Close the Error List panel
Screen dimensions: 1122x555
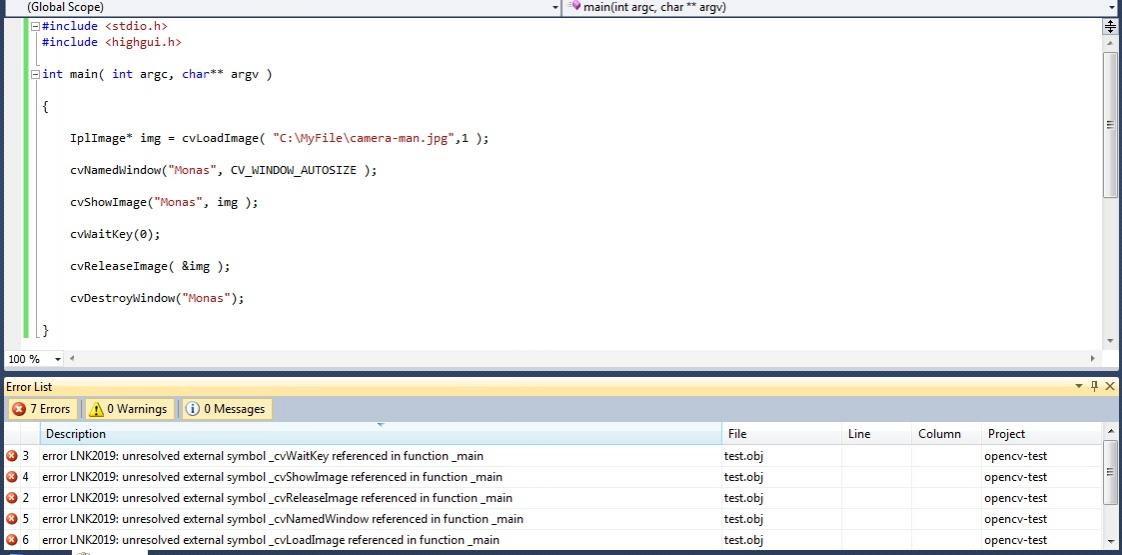[x=1110, y=386]
